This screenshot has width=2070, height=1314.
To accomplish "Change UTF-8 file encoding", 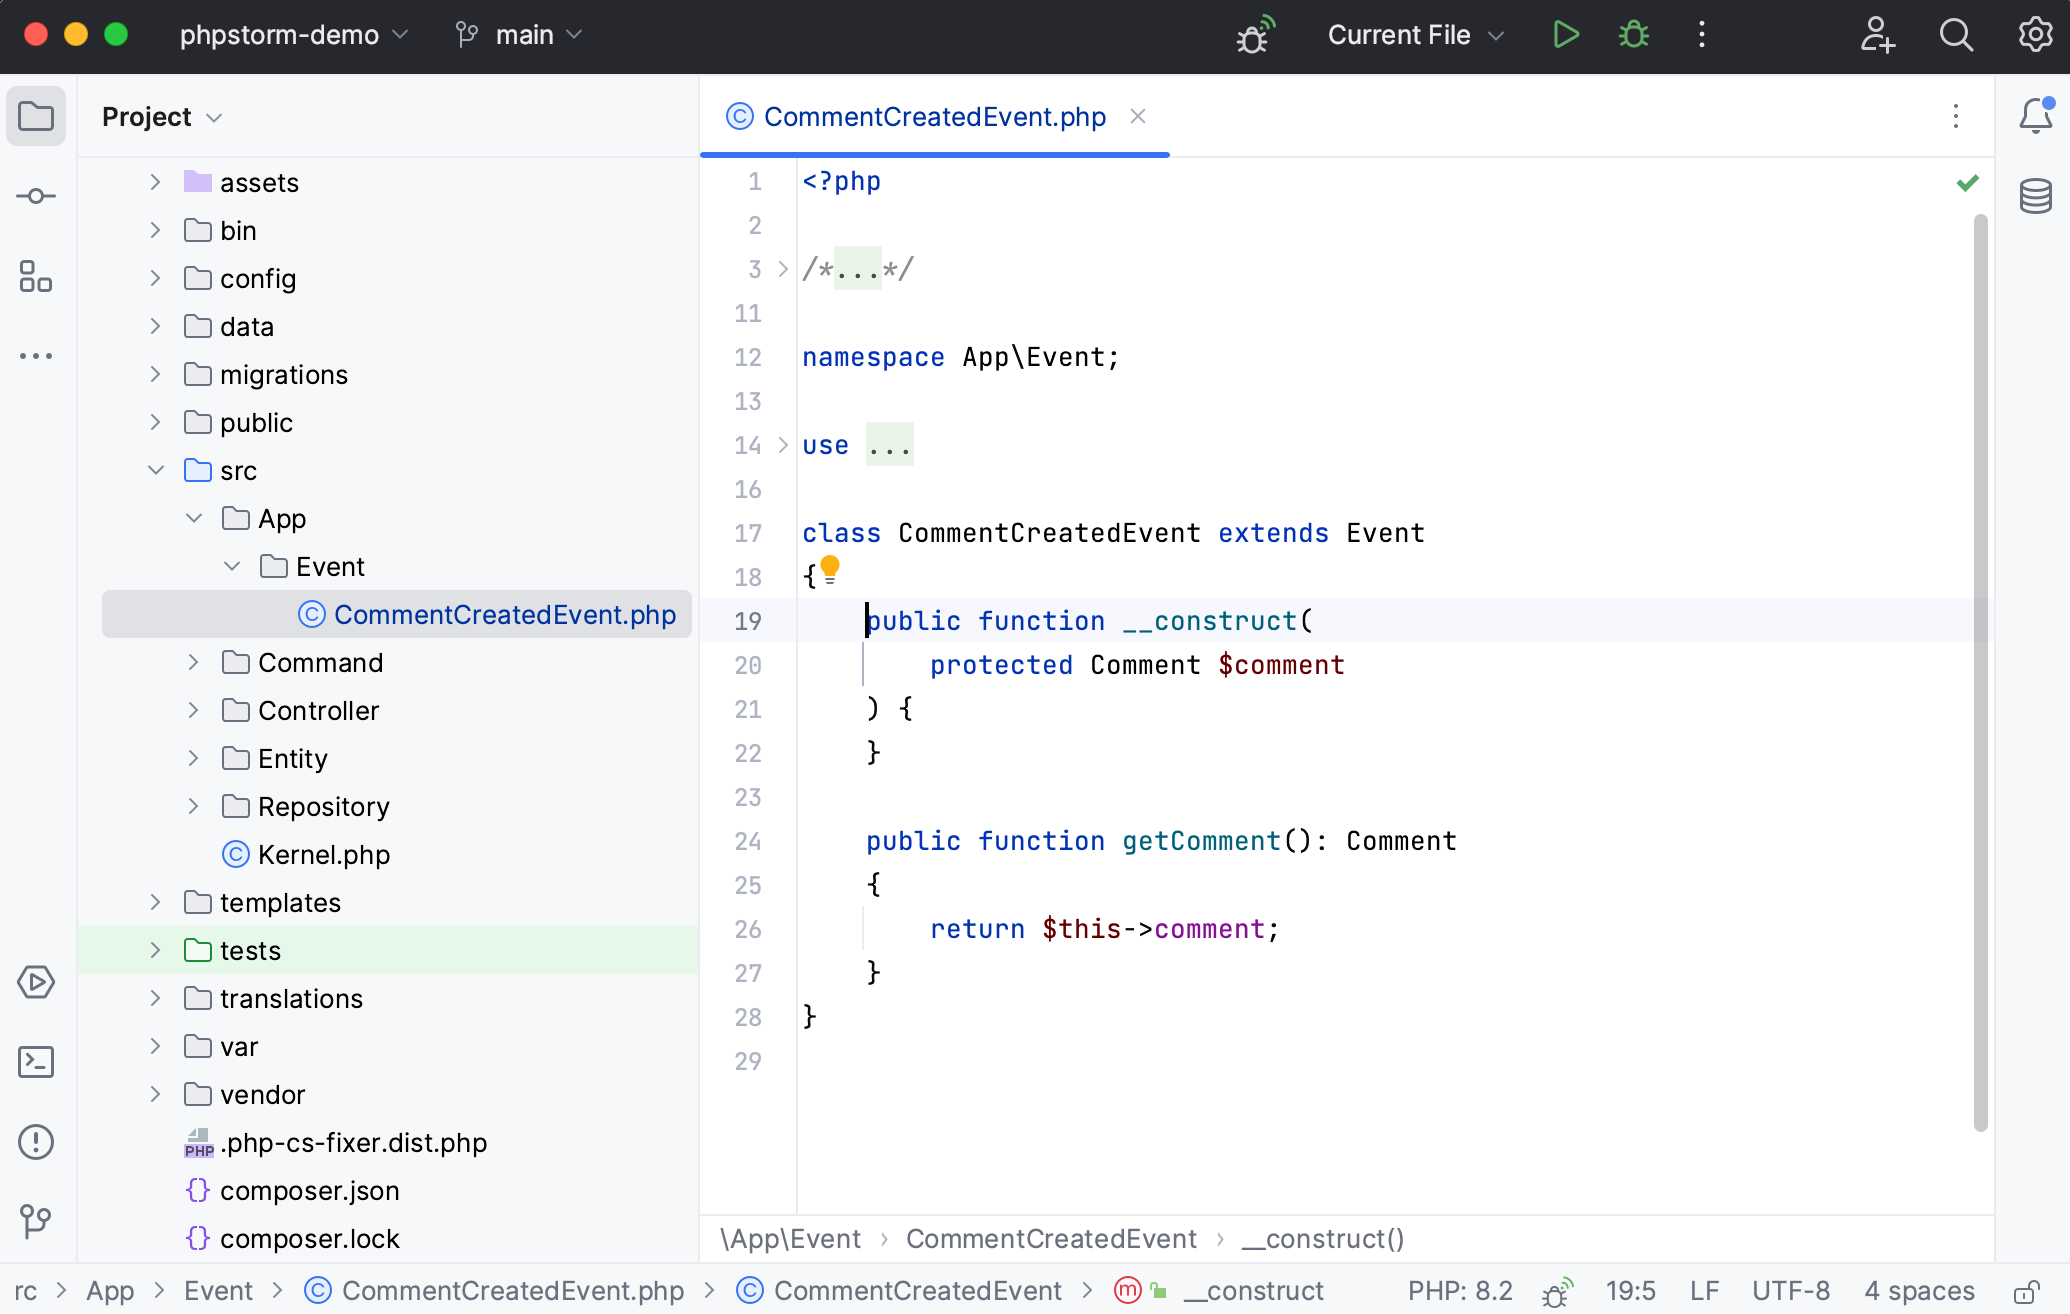I will click(1791, 1291).
